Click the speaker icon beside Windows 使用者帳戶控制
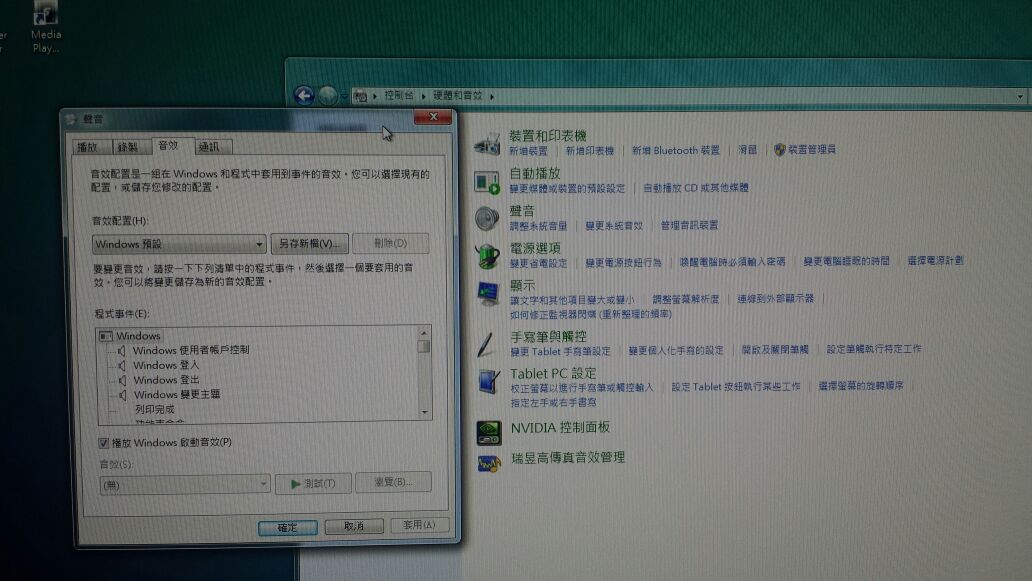 122,350
